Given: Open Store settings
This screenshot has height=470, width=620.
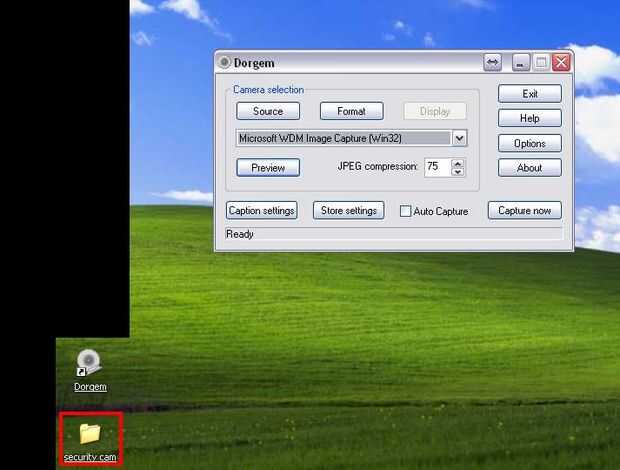Looking at the screenshot, I should [348, 211].
